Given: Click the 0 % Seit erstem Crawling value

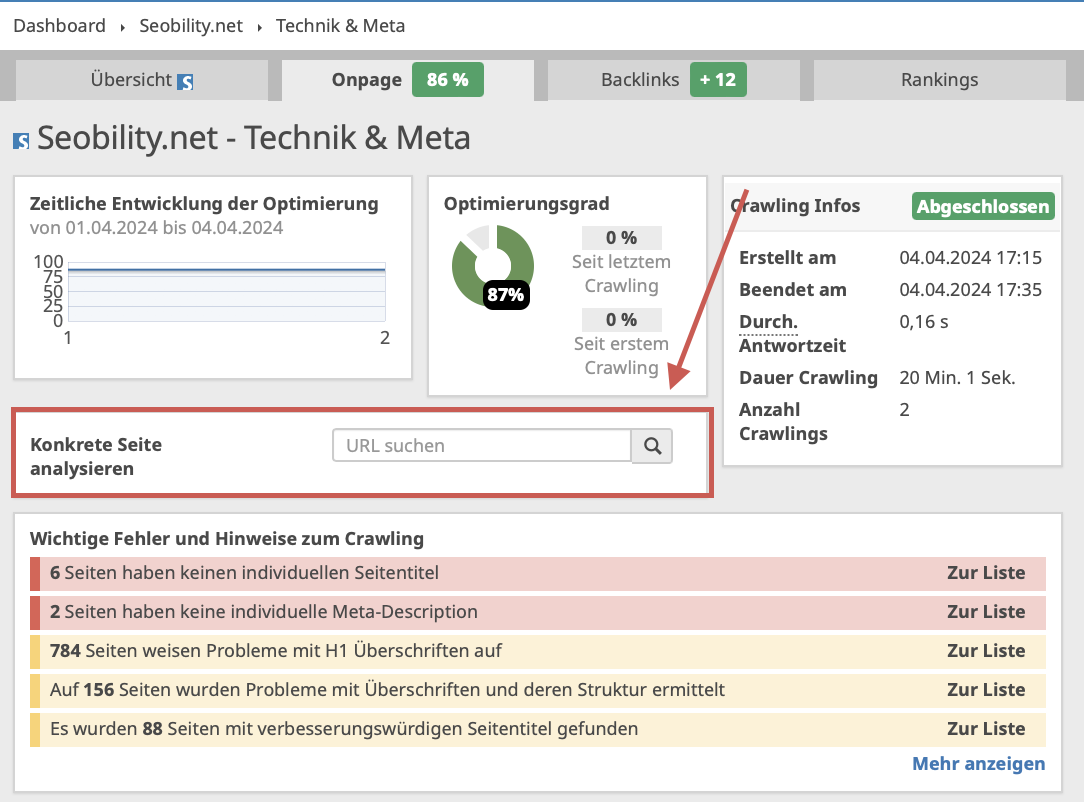Looking at the screenshot, I should pos(622,320).
